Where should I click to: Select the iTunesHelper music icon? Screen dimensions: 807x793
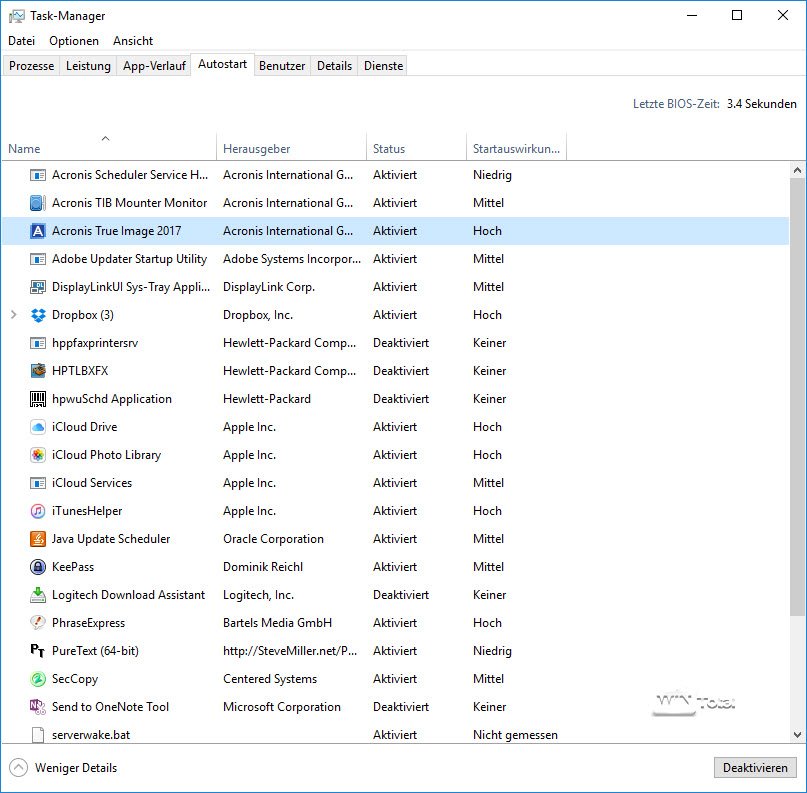[x=38, y=511]
